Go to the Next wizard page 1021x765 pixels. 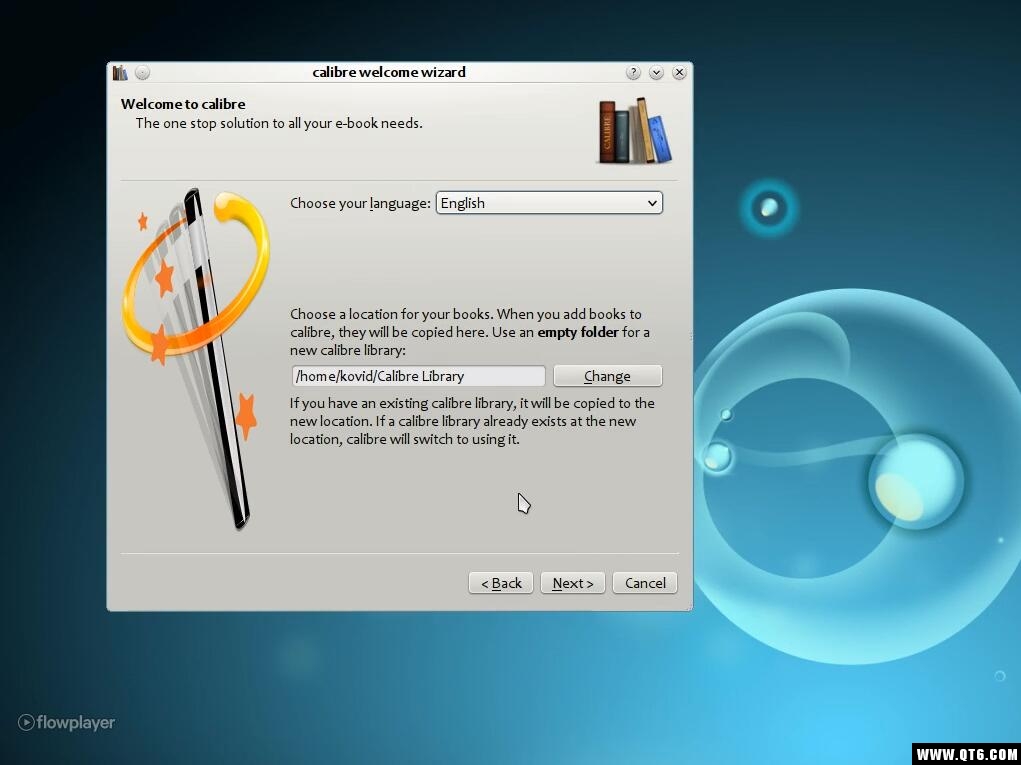click(572, 583)
